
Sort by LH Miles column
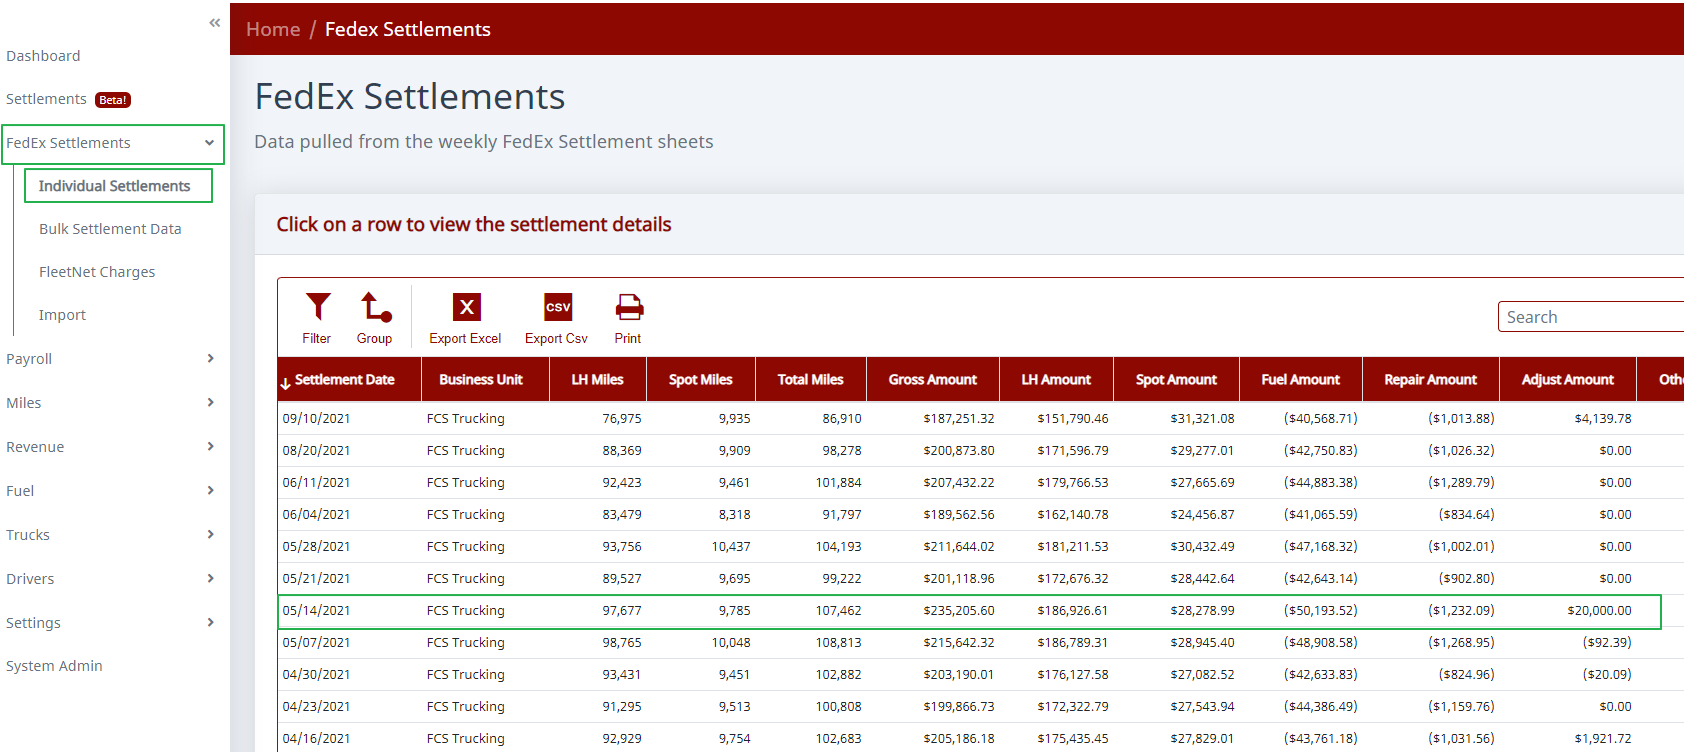coord(597,380)
